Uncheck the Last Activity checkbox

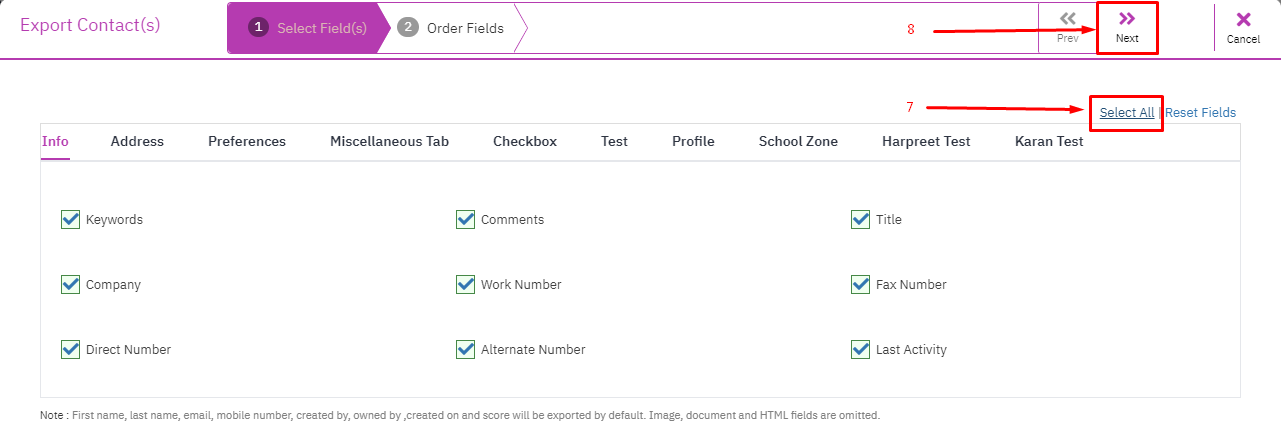click(860, 349)
